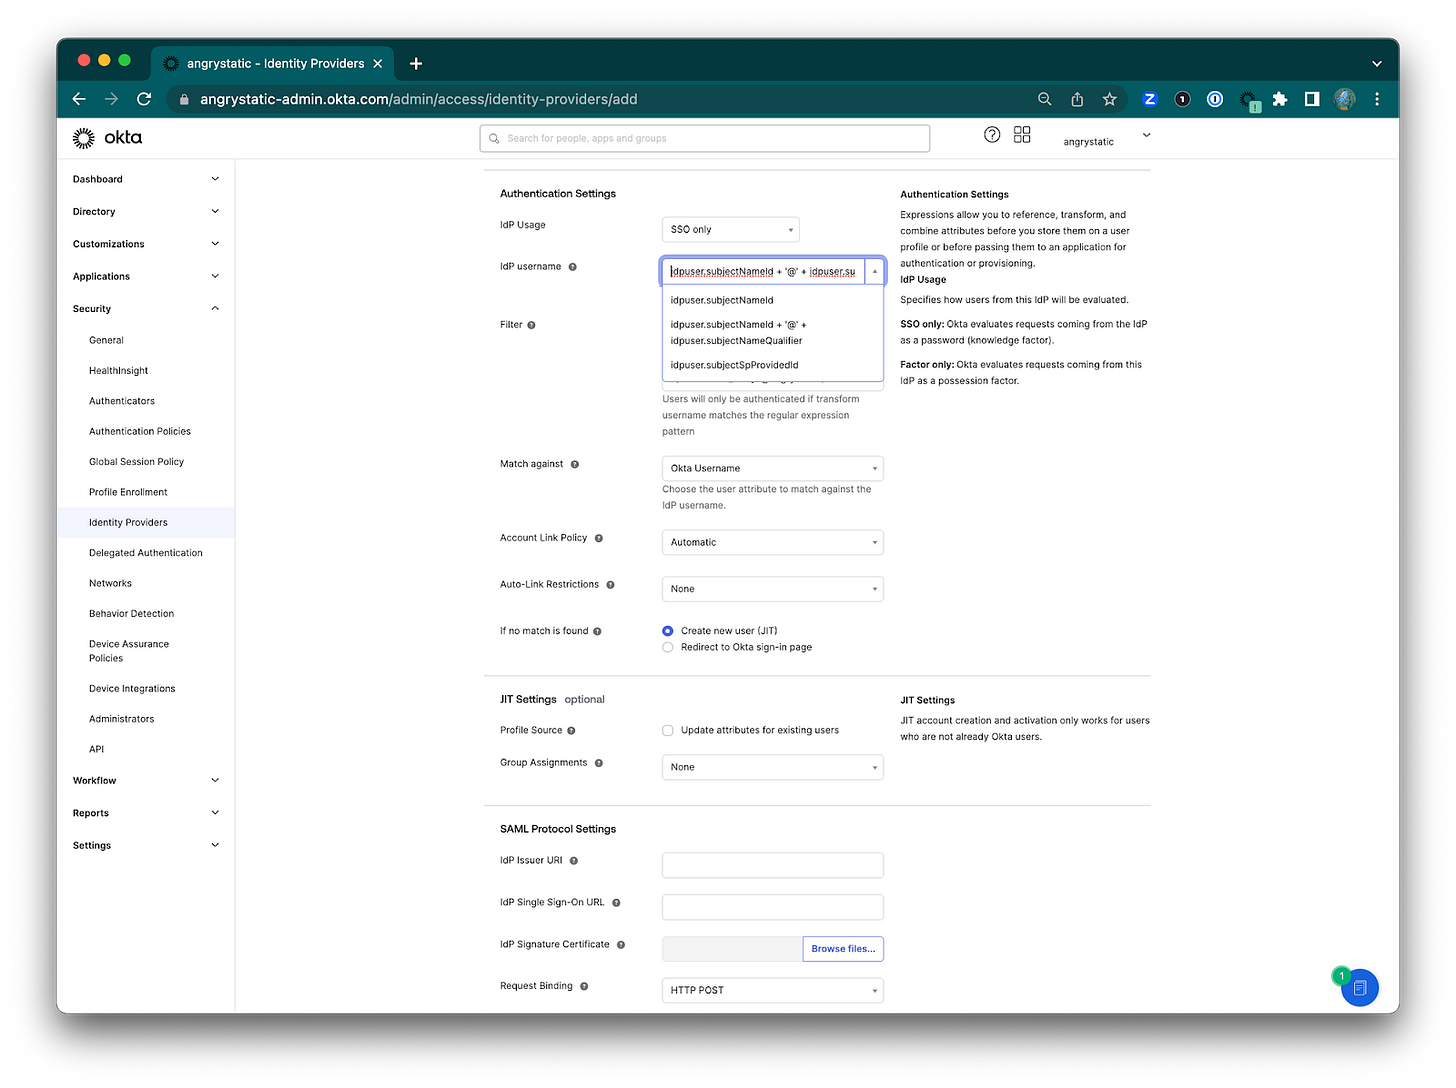Click the browser extensions puzzle icon

tap(1280, 99)
